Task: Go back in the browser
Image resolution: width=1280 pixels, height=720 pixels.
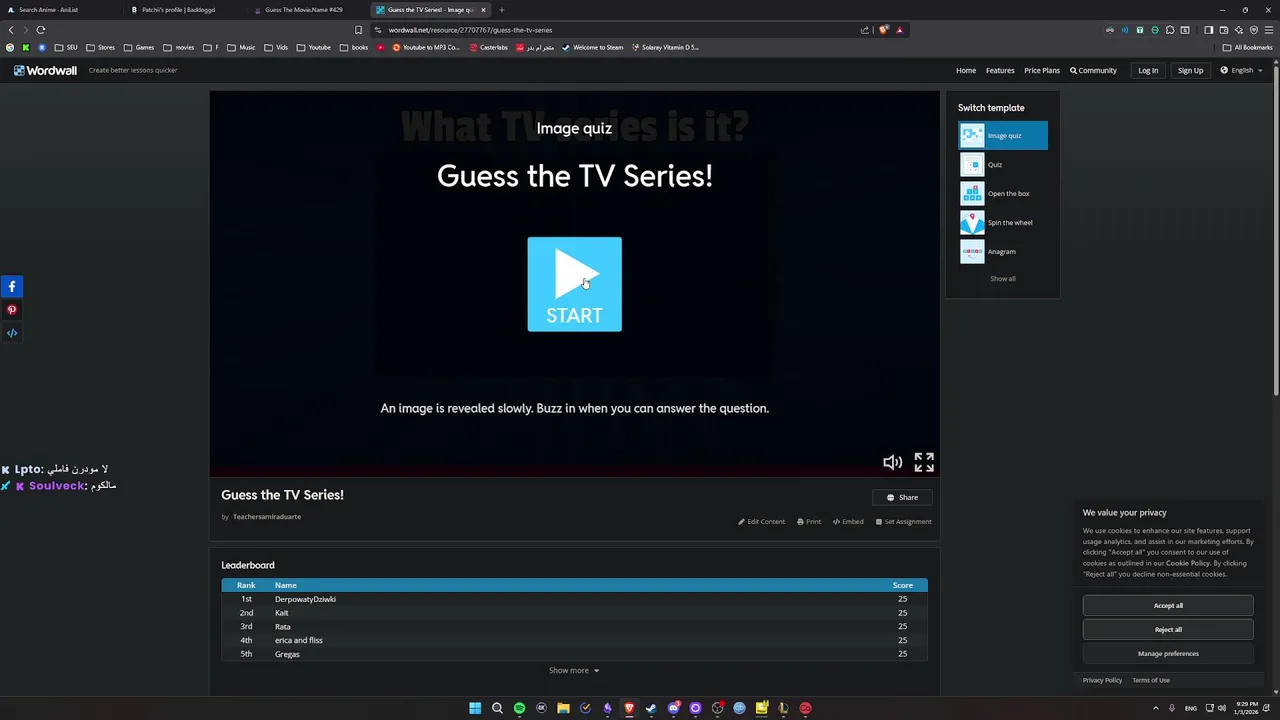Action: tap(11, 30)
